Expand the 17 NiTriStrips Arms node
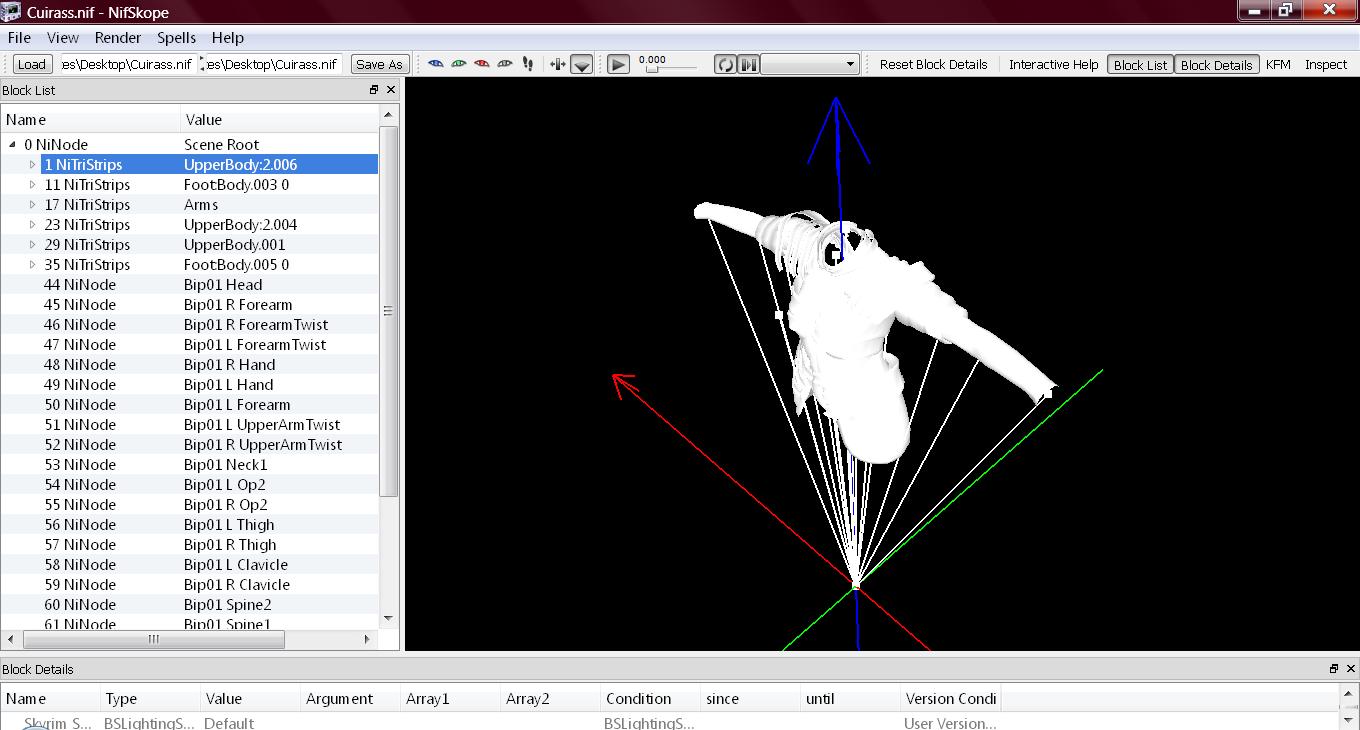Screen dimensions: 1360x730 32,205
